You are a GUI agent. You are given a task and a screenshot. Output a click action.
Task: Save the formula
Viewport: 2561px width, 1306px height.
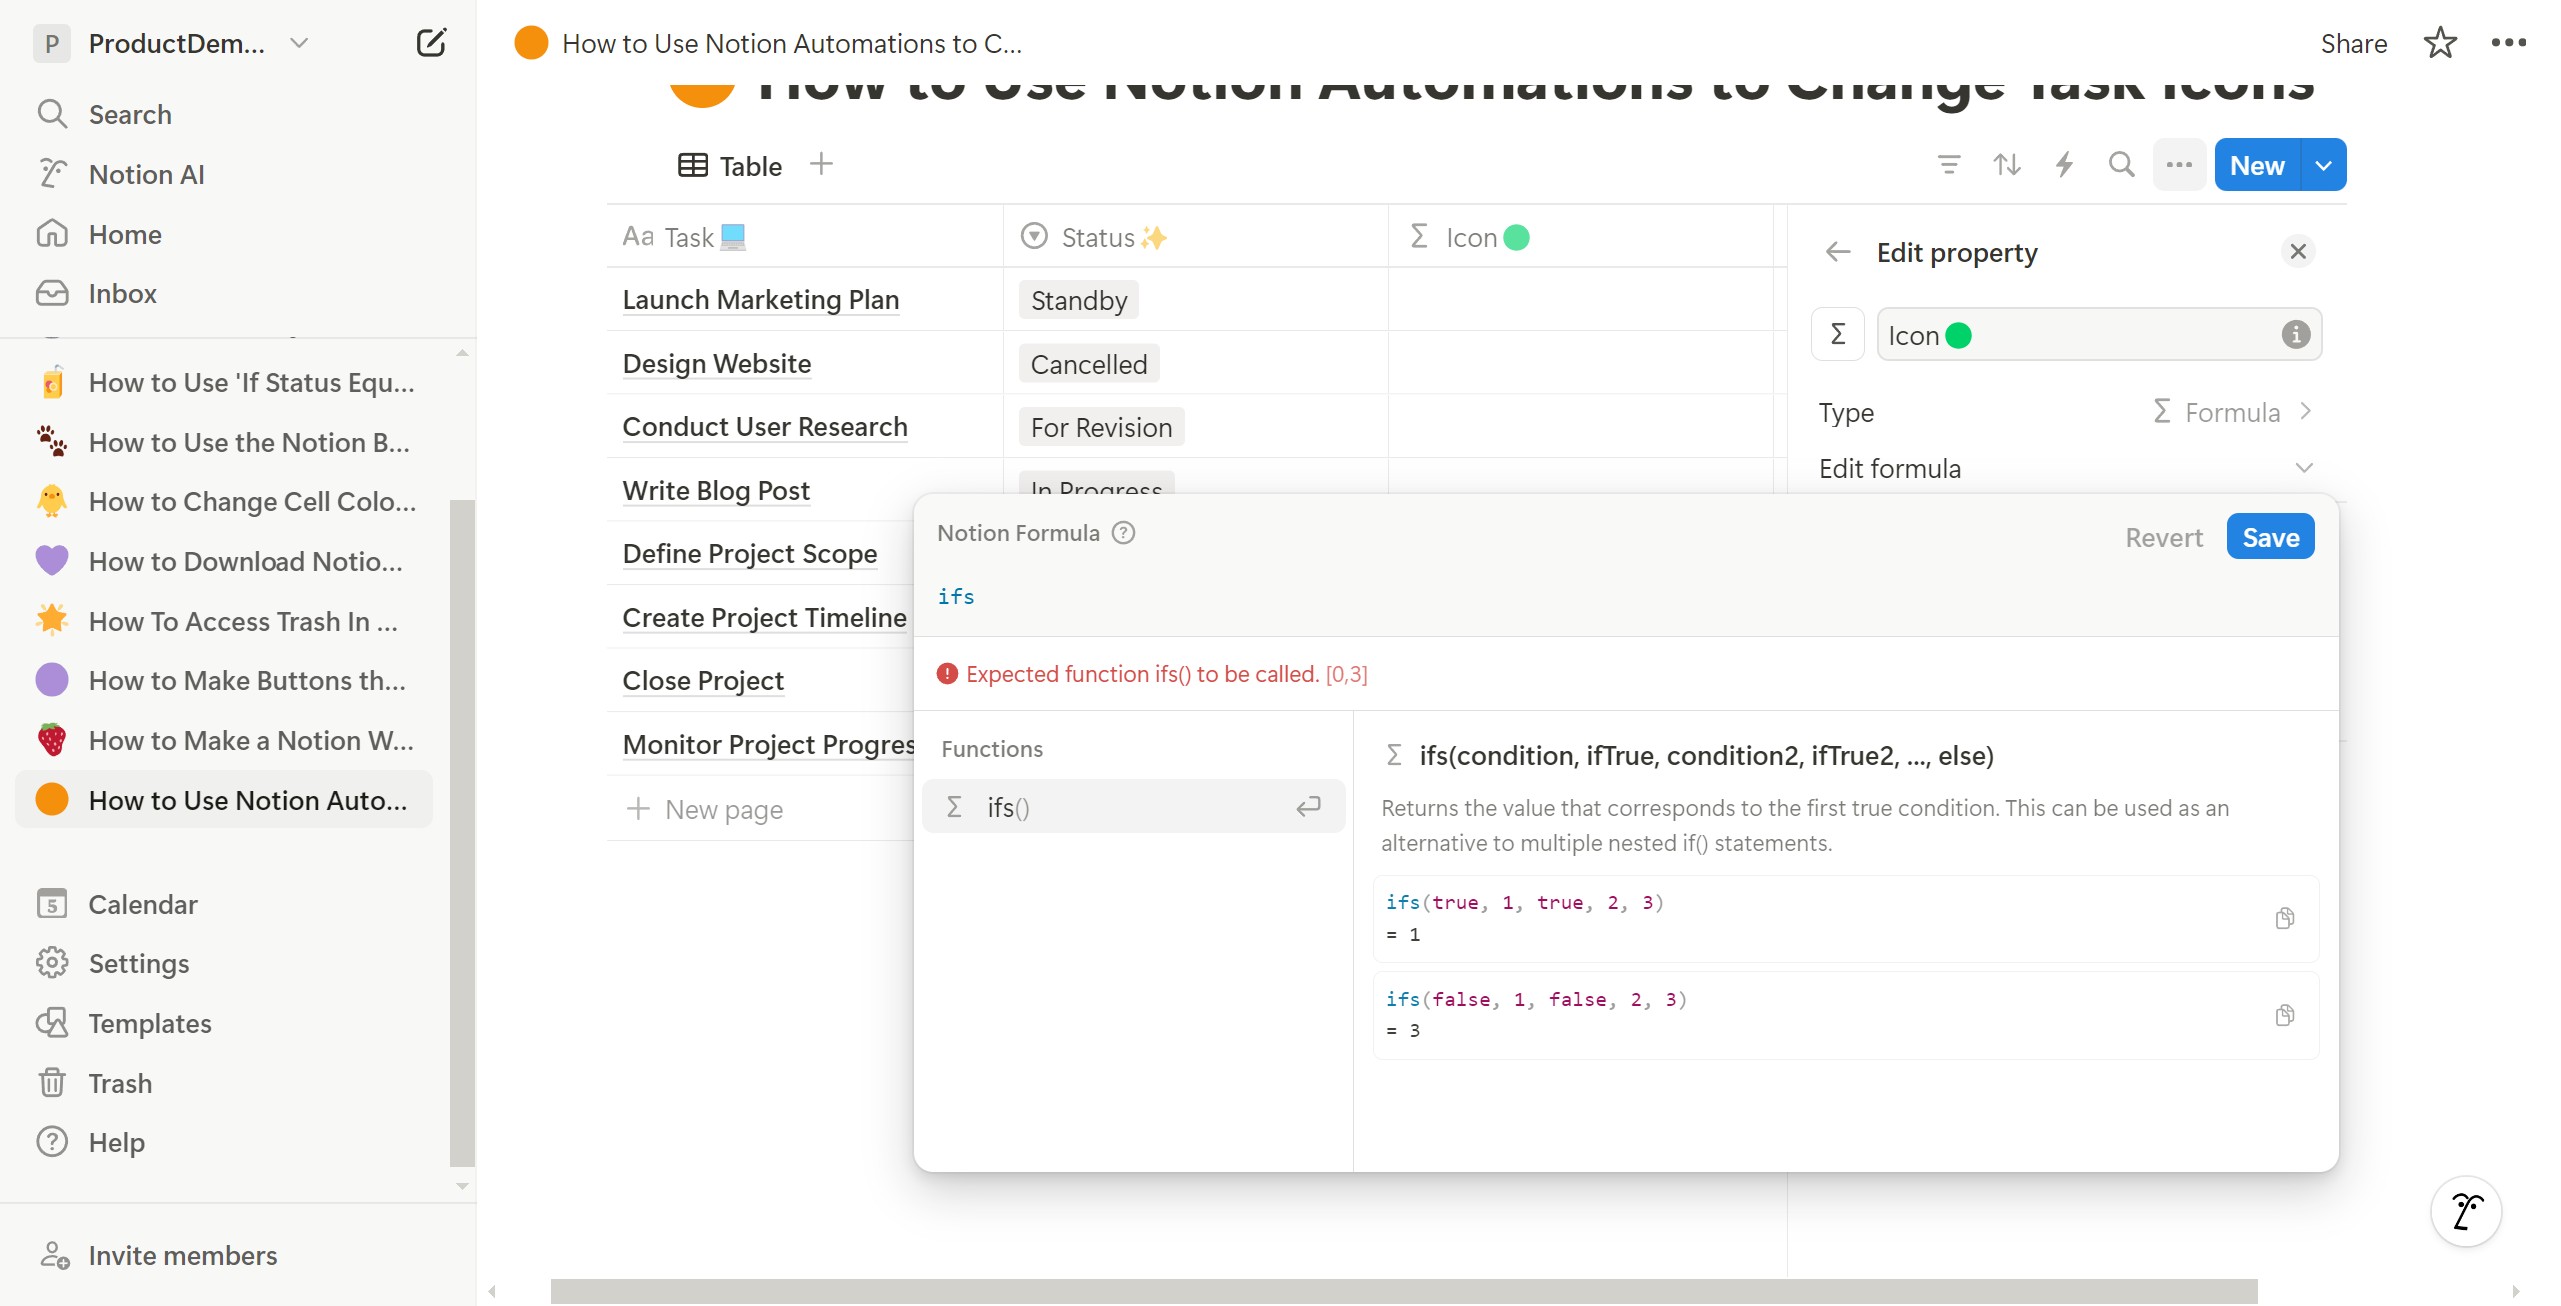2270,537
